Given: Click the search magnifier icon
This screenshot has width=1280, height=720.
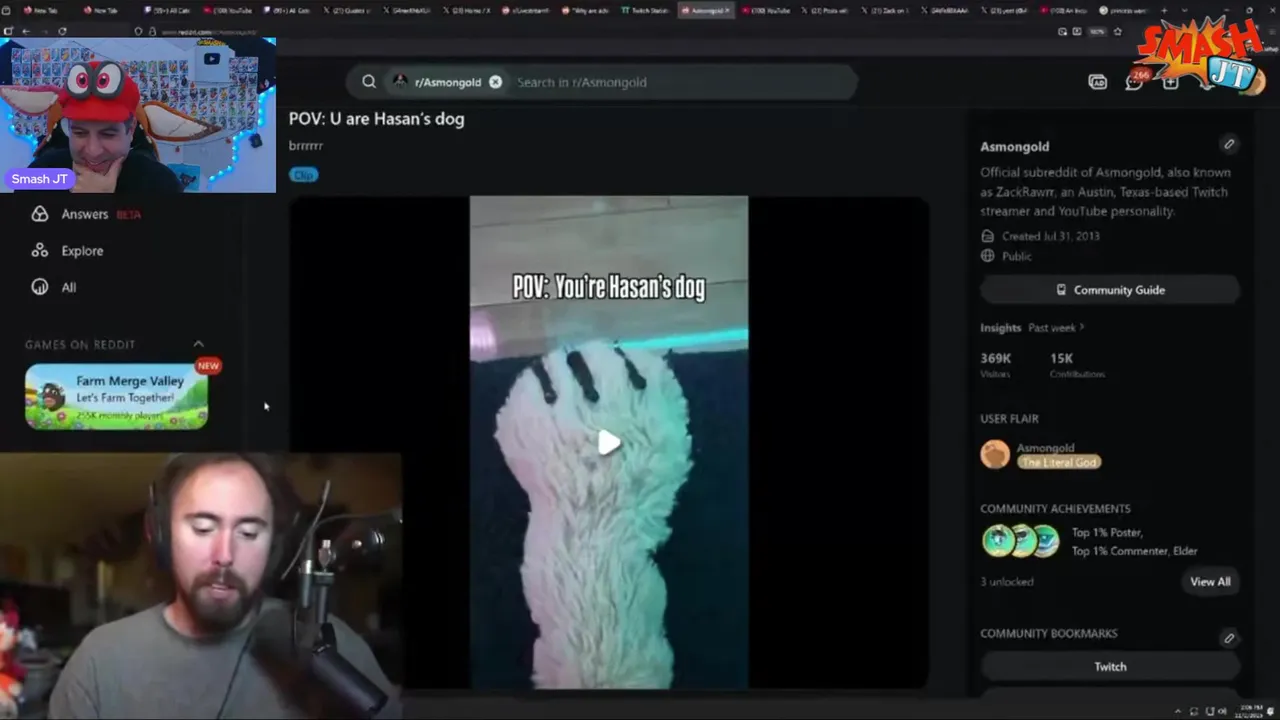Looking at the screenshot, I should tap(369, 82).
